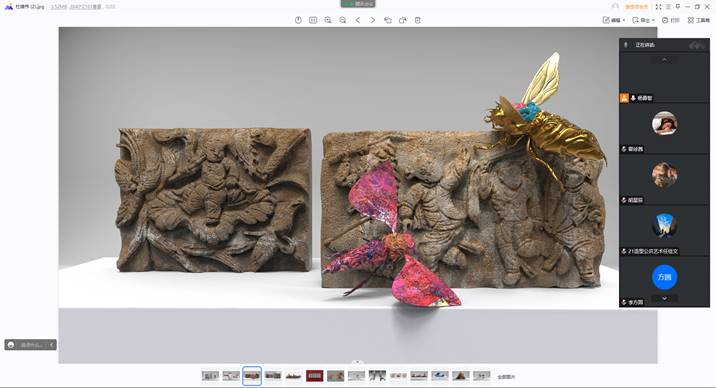716x388 pixels.
Task: Click the zoom out magnifier icon
Action: click(343, 20)
